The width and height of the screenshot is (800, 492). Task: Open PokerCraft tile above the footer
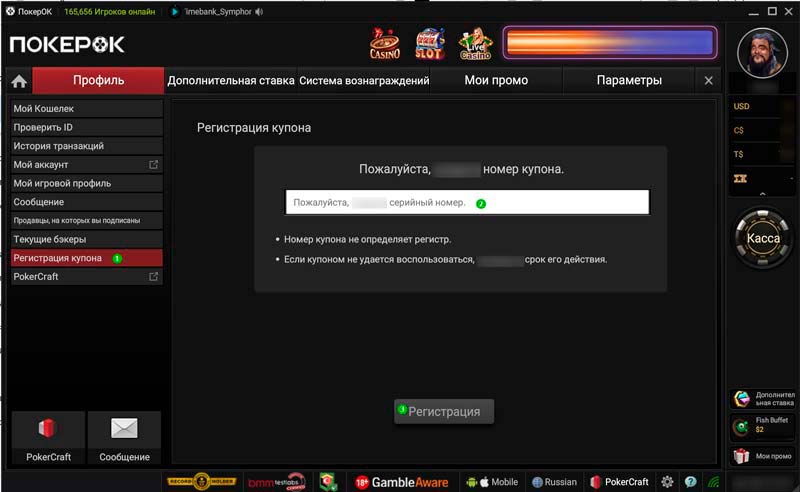point(48,437)
